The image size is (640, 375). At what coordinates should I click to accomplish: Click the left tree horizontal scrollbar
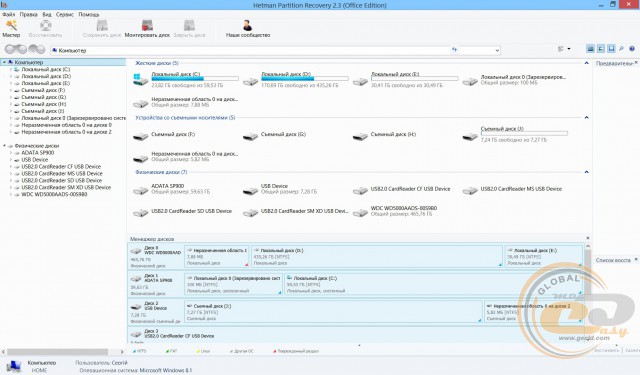pos(57,351)
